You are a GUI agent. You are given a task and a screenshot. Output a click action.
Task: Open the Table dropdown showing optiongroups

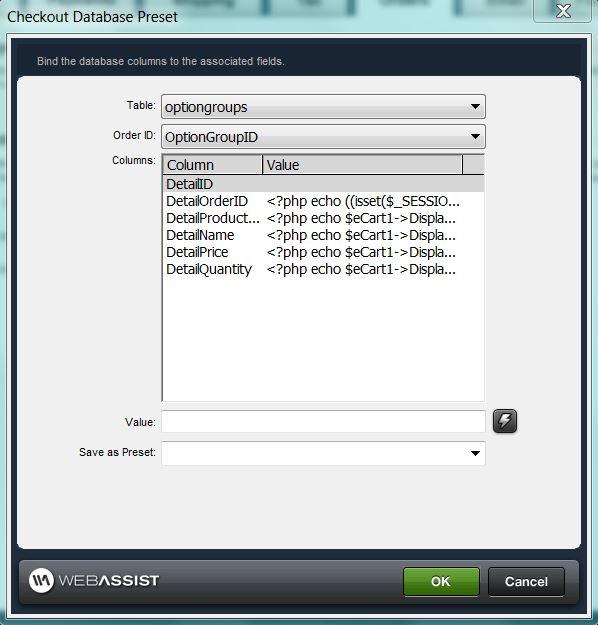pos(323,106)
